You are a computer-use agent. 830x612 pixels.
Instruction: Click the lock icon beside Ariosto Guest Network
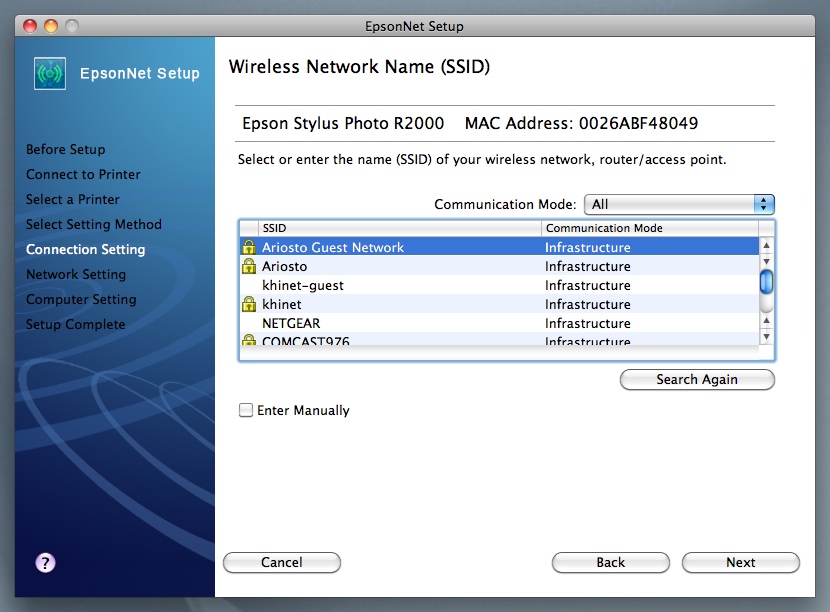pos(249,247)
